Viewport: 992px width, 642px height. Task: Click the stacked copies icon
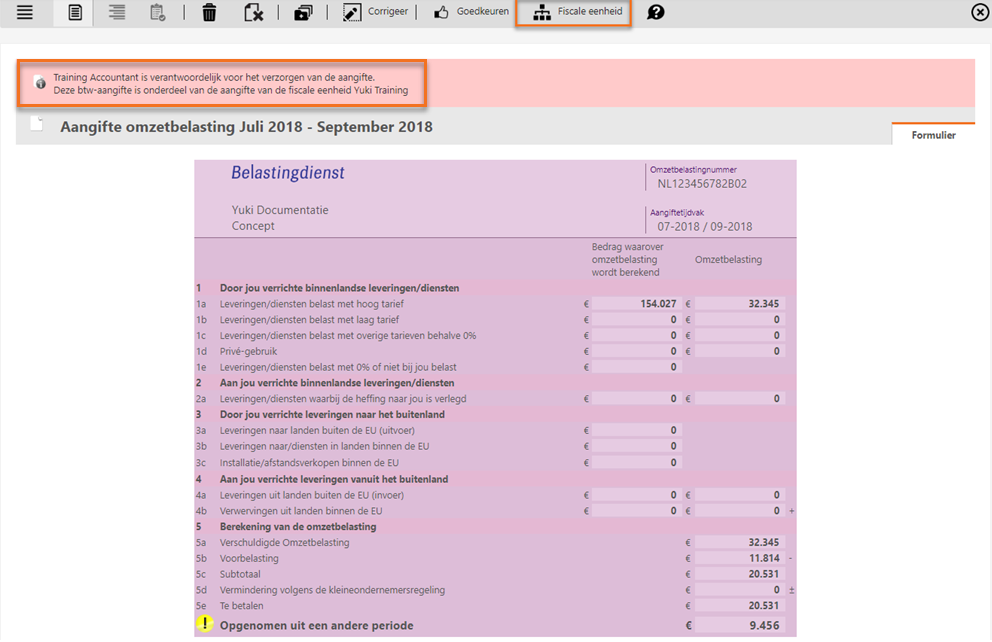(x=303, y=12)
